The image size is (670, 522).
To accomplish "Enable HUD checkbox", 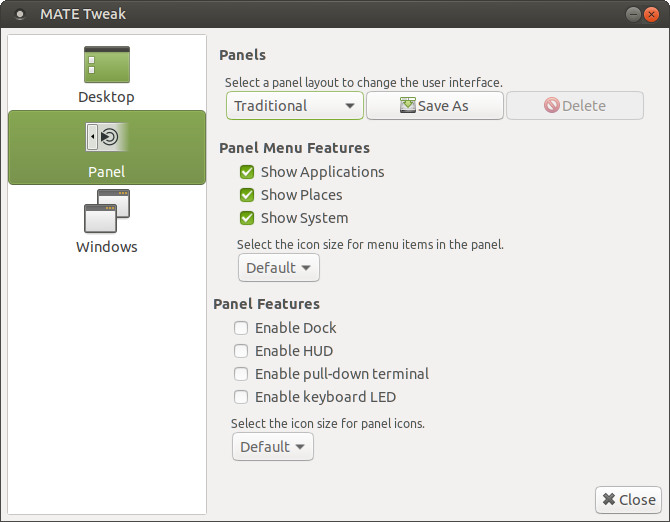I will [241, 351].
